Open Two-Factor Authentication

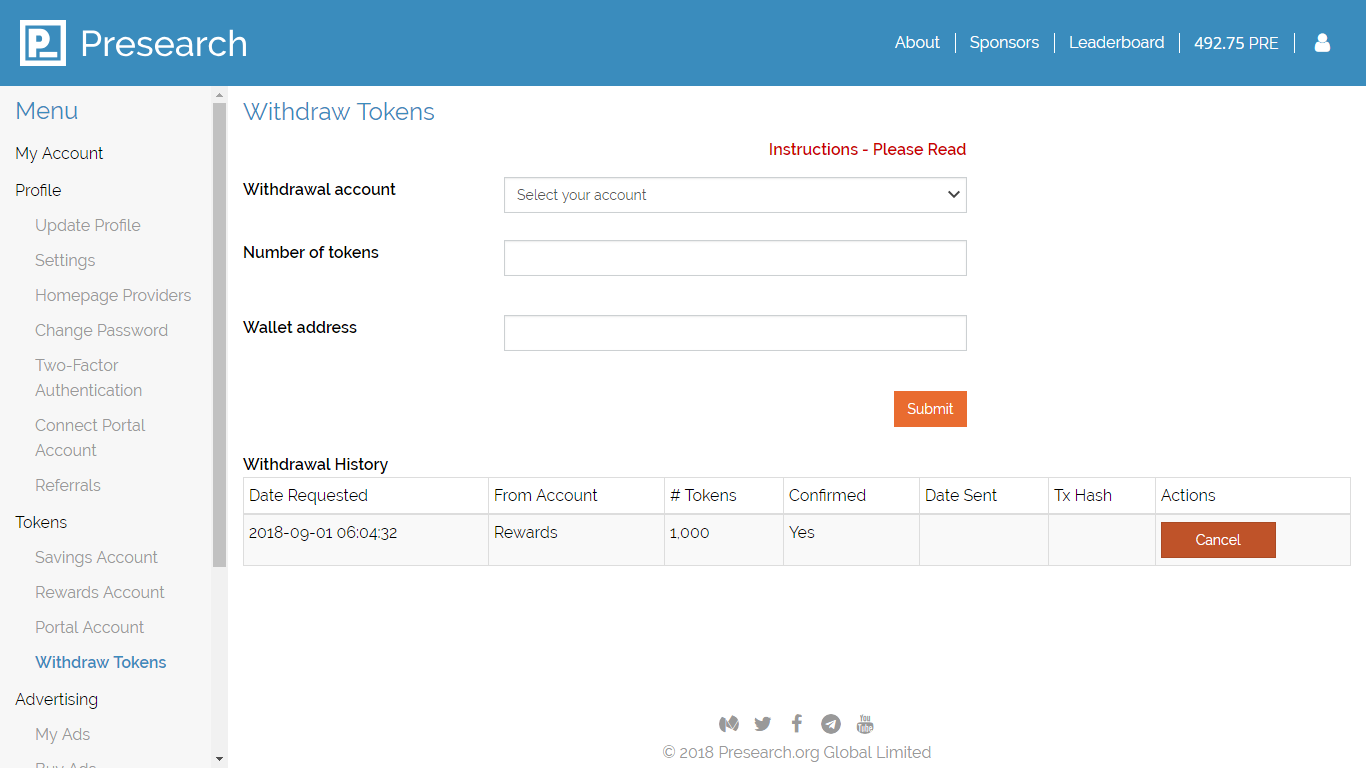88,378
